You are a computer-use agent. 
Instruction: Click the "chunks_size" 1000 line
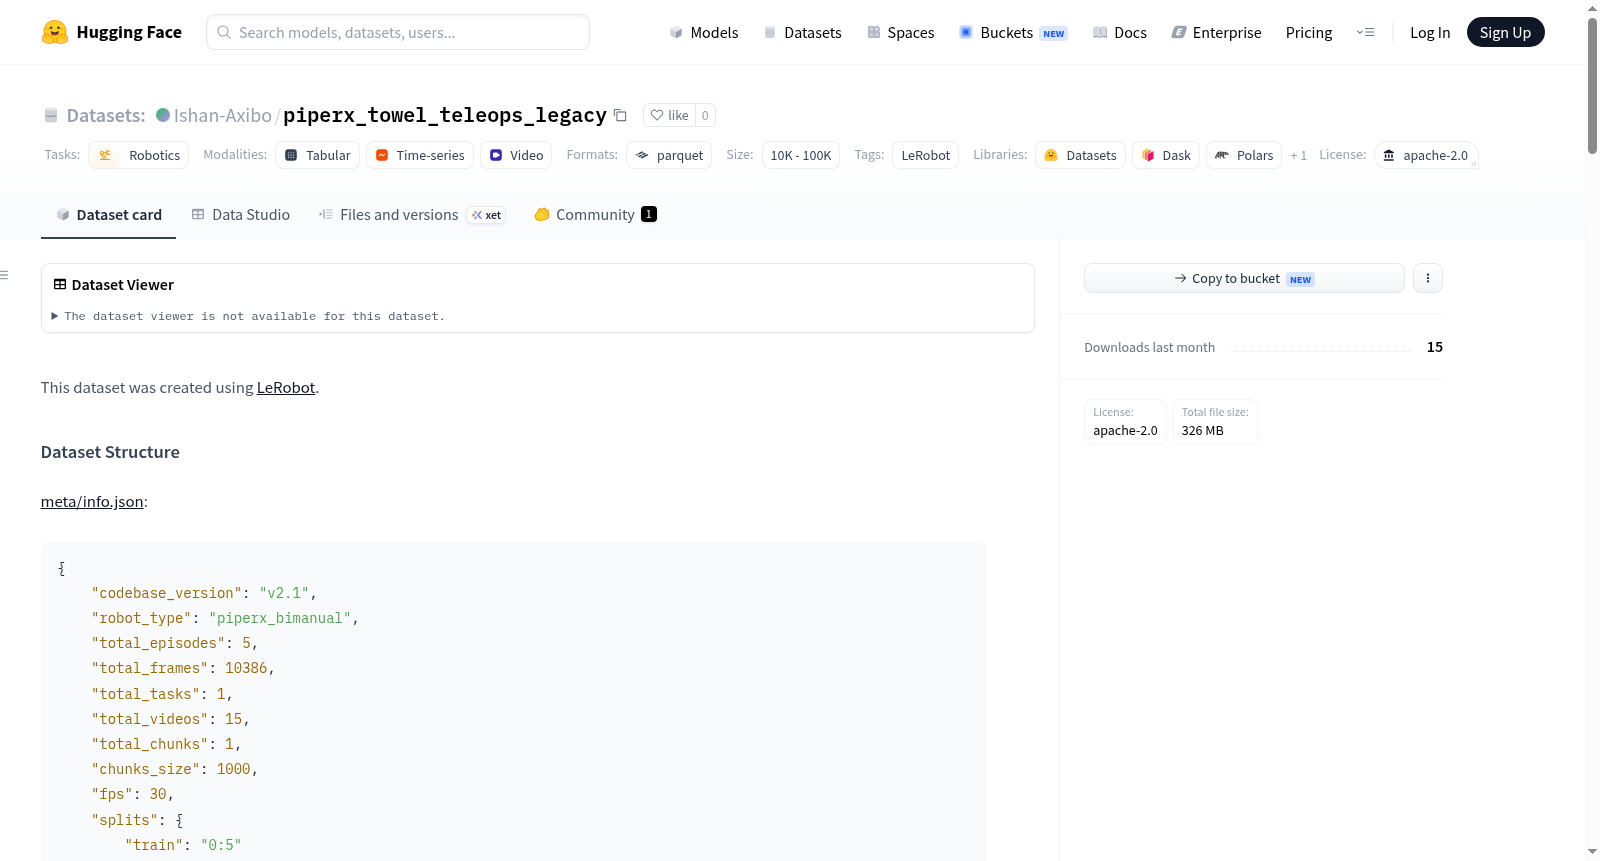click(175, 769)
